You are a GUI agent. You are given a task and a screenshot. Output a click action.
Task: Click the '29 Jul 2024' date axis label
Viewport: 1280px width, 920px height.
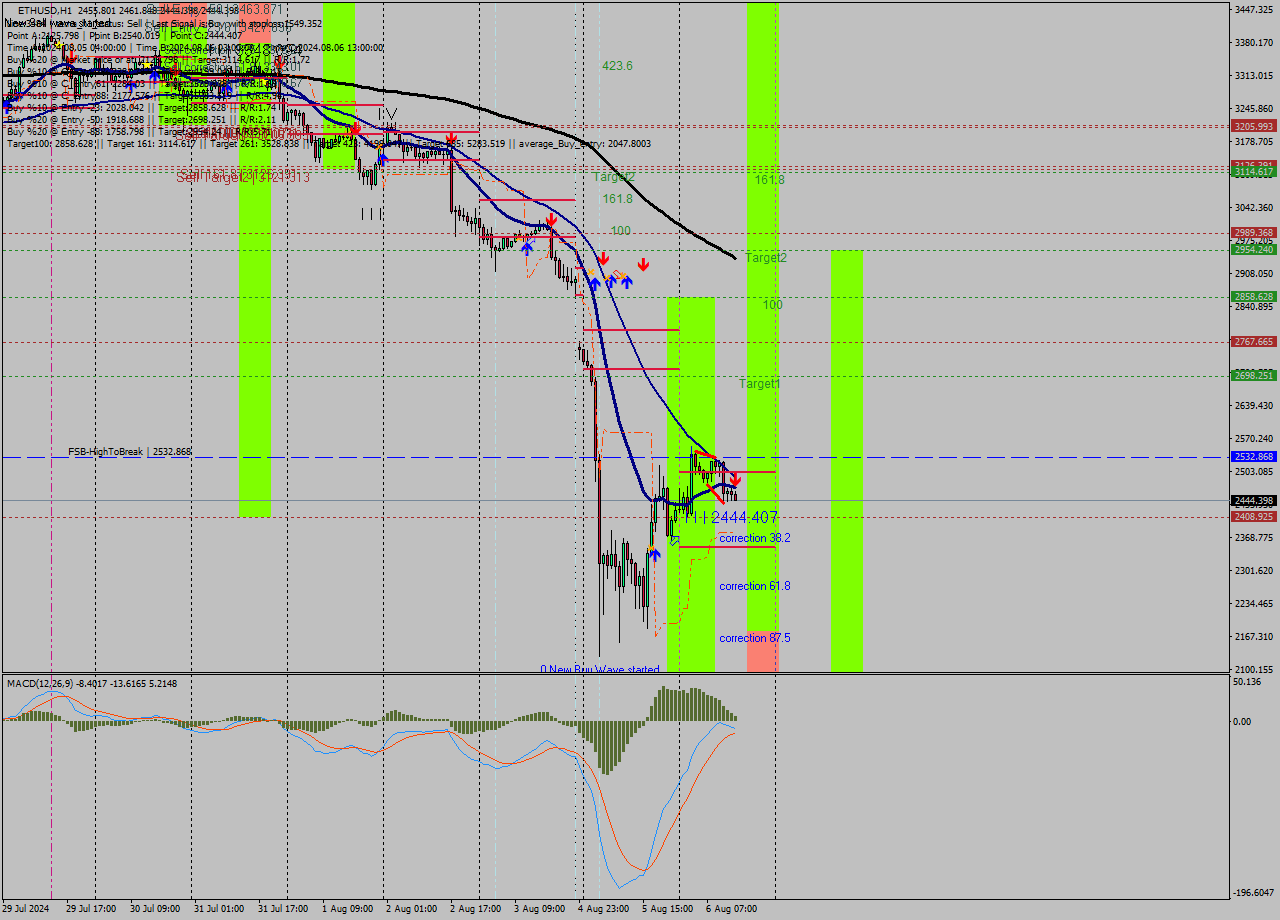(x=24, y=910)
